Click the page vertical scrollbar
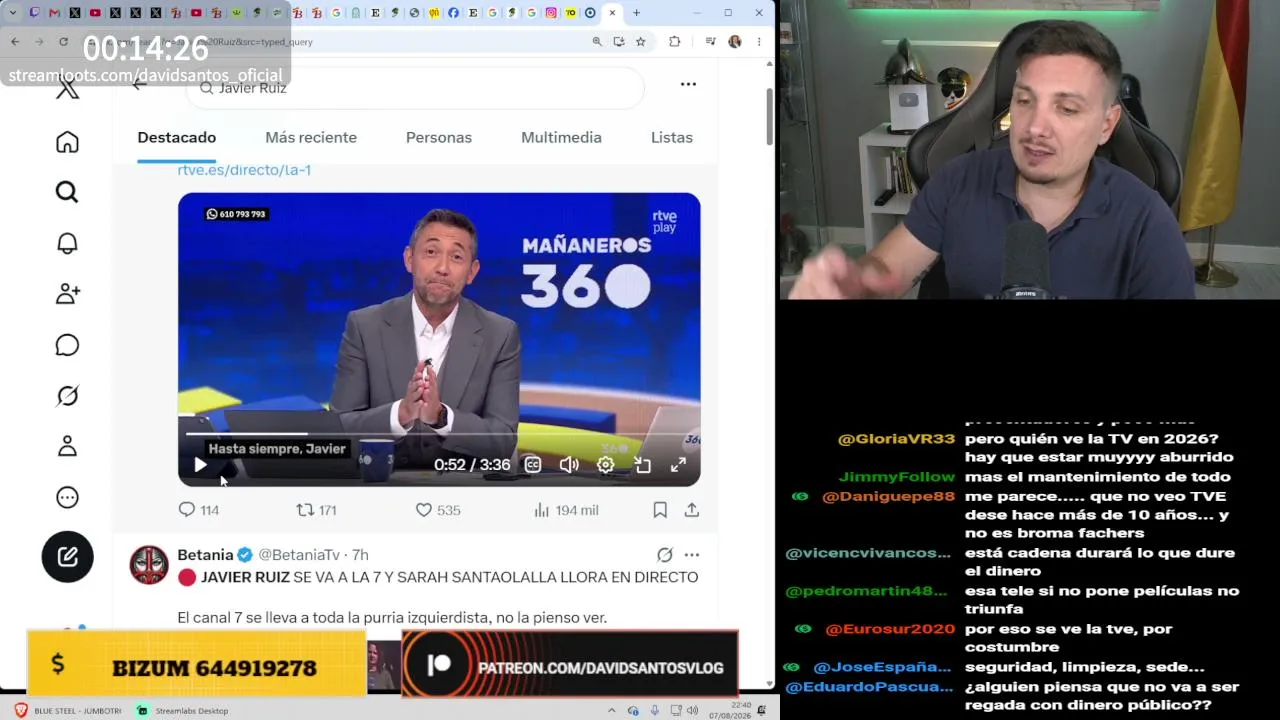 [770, 115]
